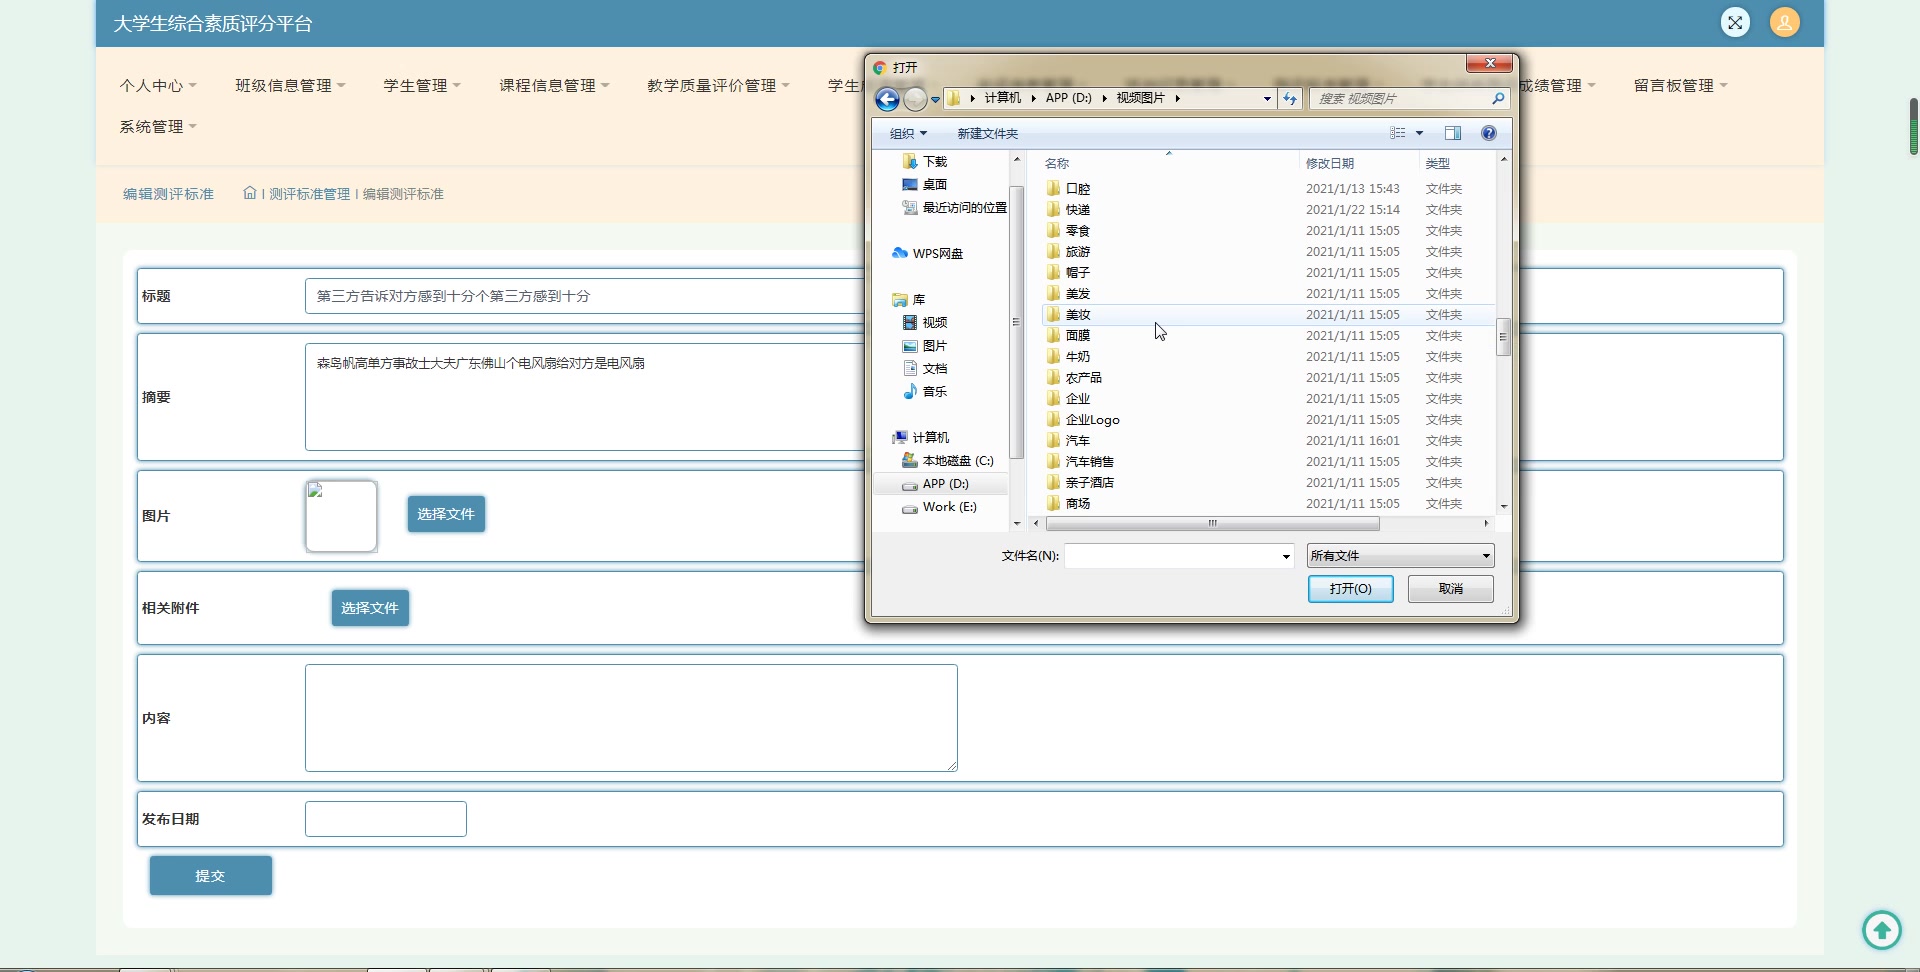The height and width of the screenshot is (972, 1920).
Task: Toggle the preview pane icon in the dialog
Action: click(x=1453, y=133)
